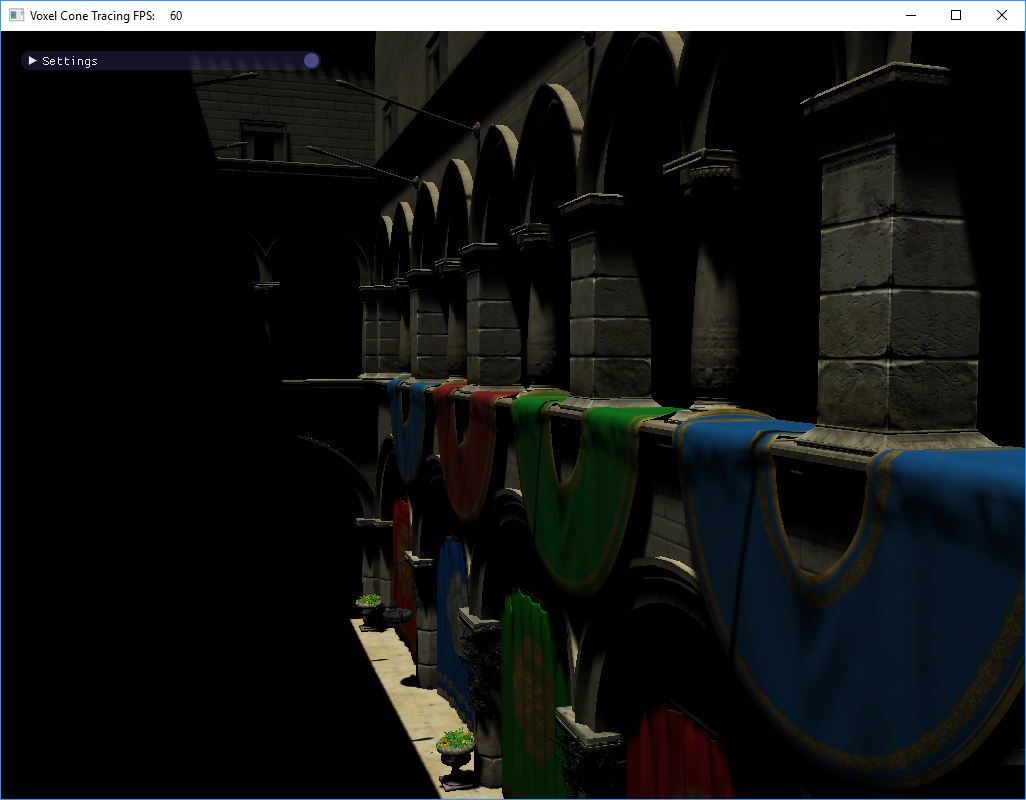Expand the Settings panel arrow
This screenshot has height=800, width=1026.
pos(32,61)
